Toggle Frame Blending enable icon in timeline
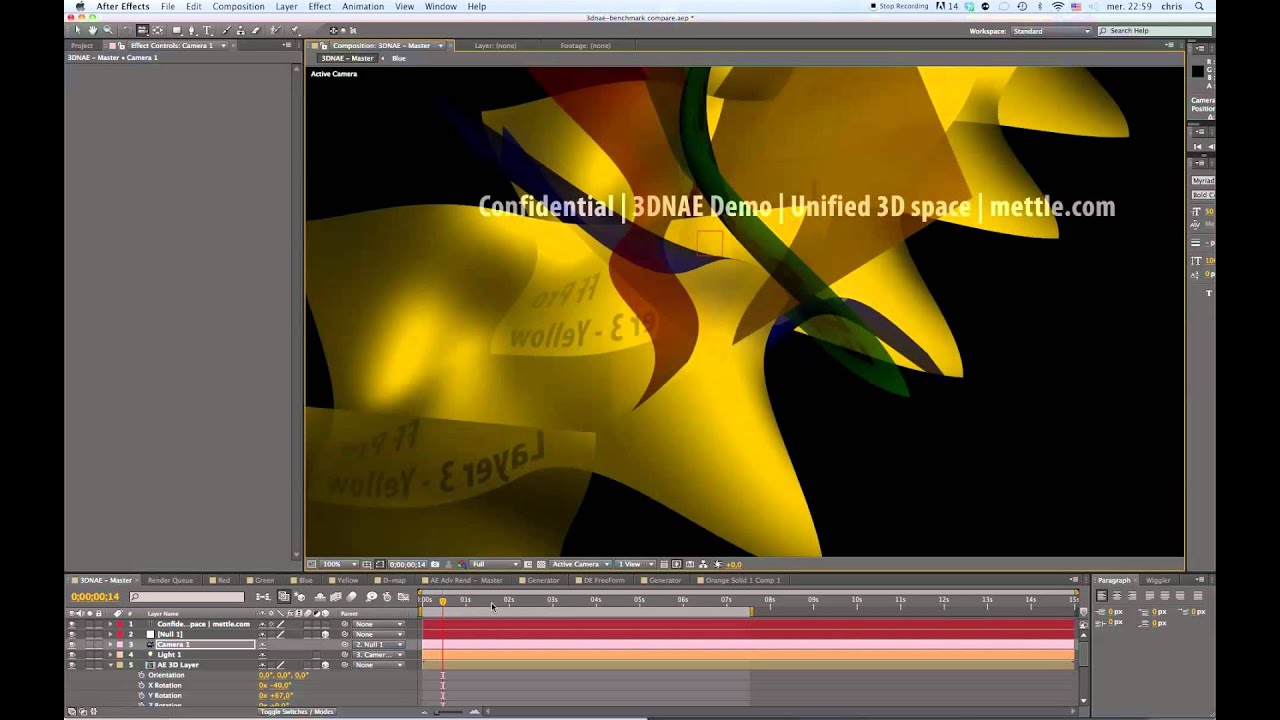This screenshot has width=1280, height=720. (336, 597)
